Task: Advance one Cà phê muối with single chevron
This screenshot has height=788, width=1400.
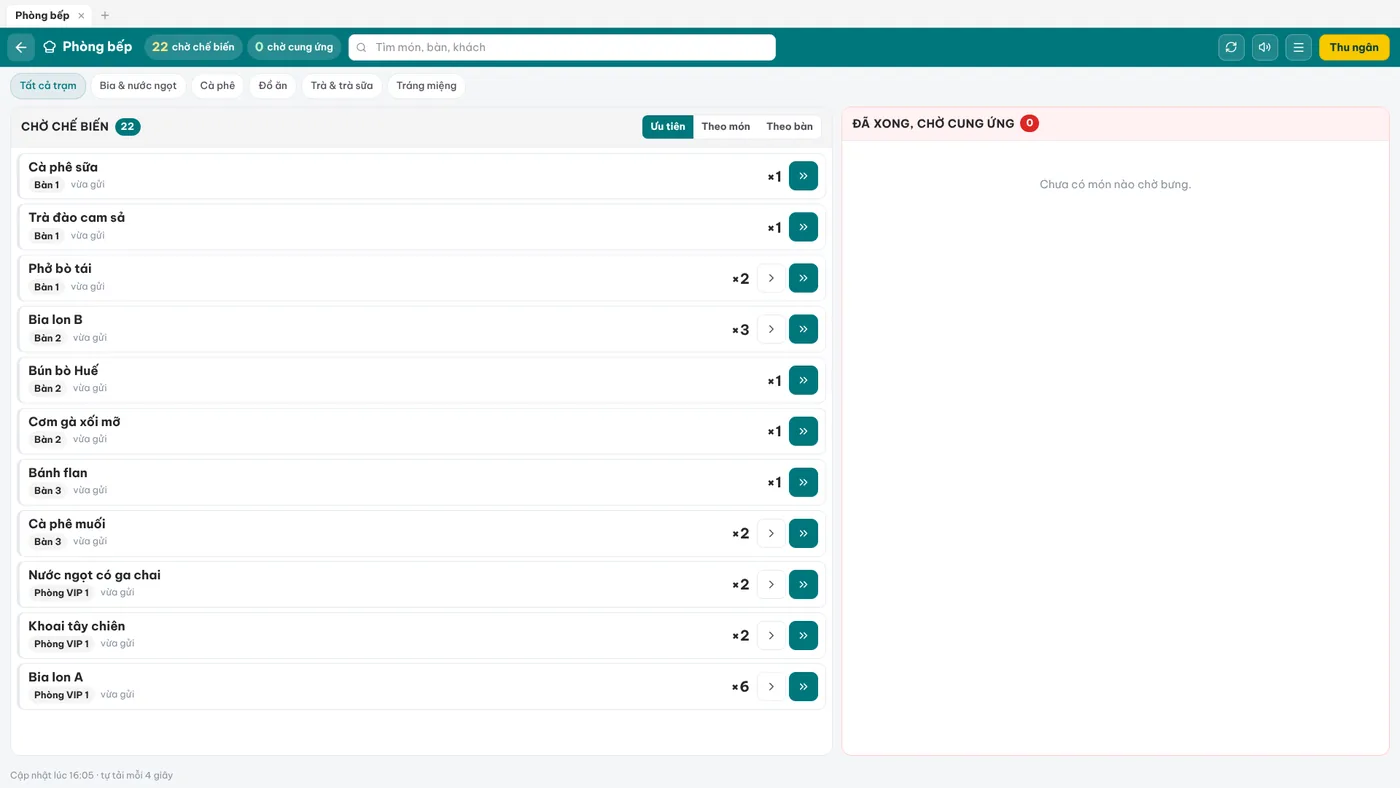Action: pos(771,533)
